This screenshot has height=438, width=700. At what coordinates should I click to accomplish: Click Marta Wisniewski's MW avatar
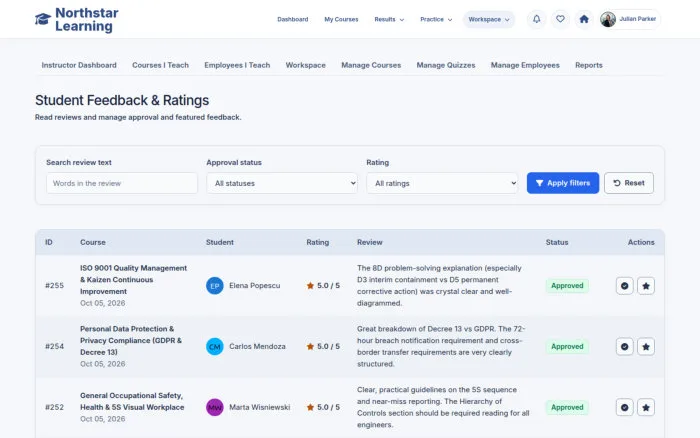click(x=215, y=407)
